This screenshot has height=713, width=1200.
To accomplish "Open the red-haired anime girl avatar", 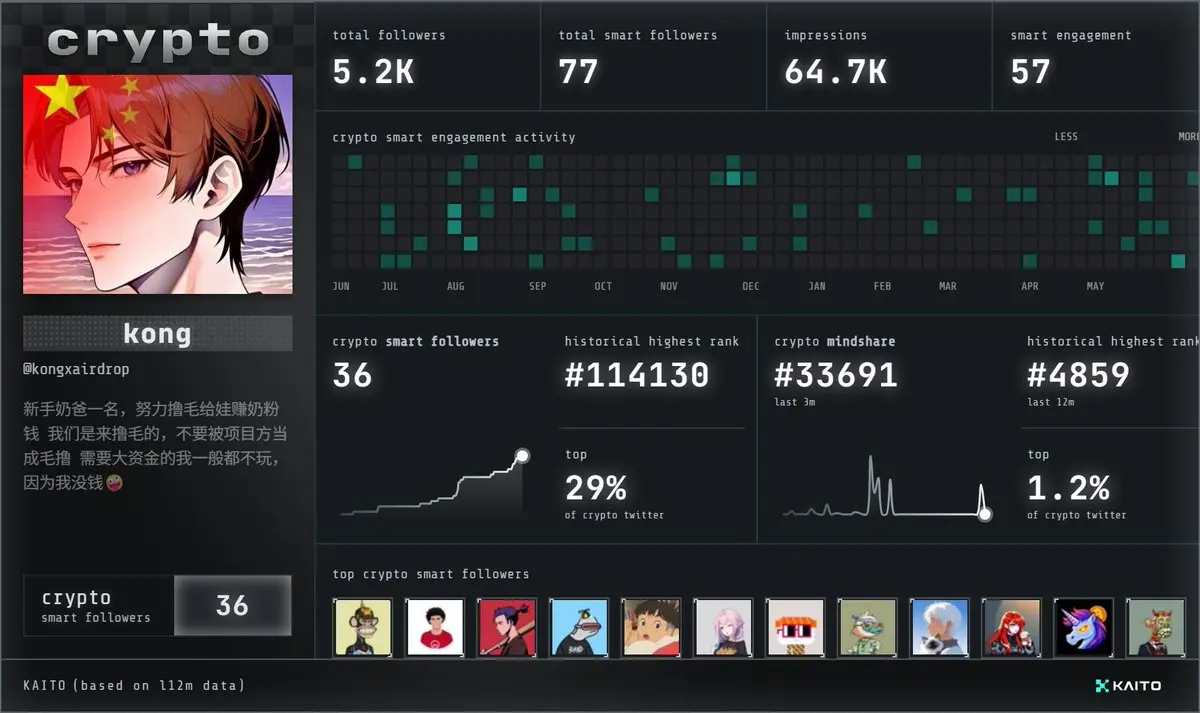I will (x=1011, y=627).
